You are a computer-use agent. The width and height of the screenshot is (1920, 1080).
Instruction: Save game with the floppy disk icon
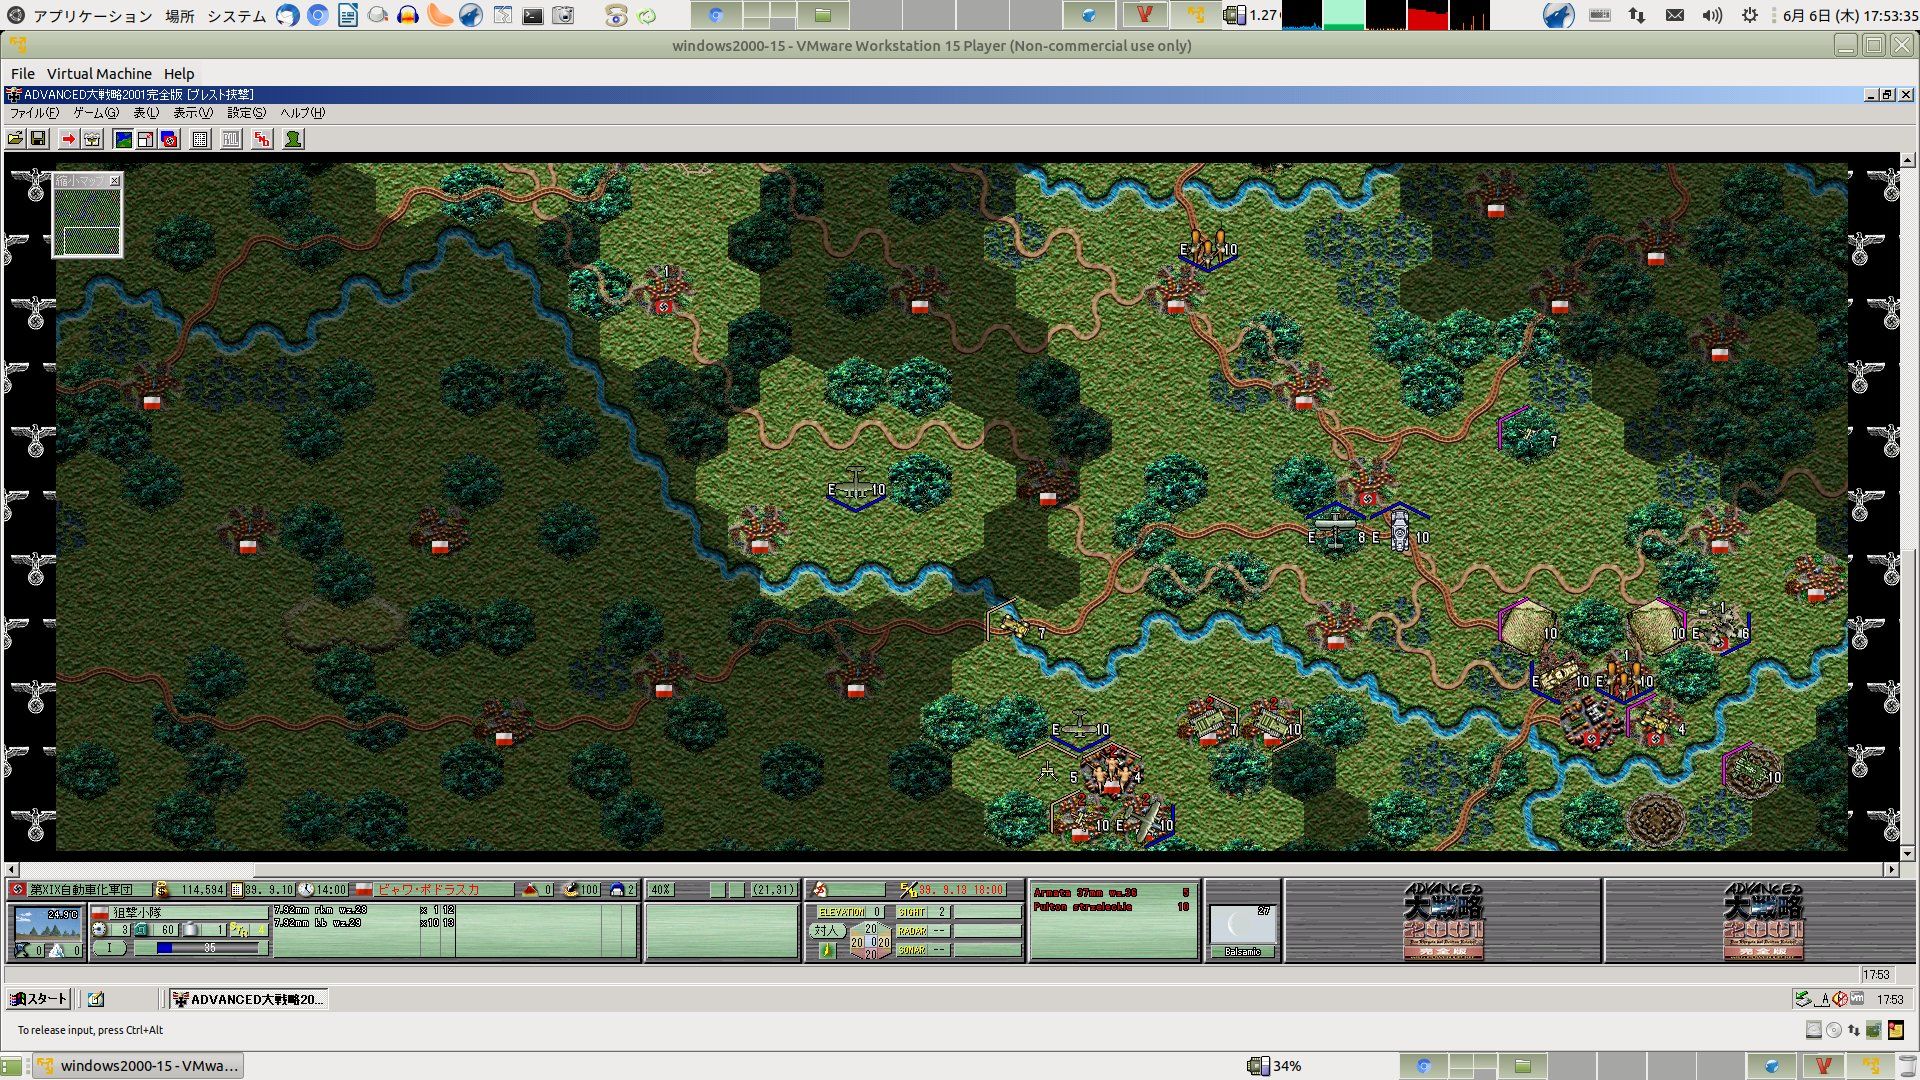pos(38,139)
